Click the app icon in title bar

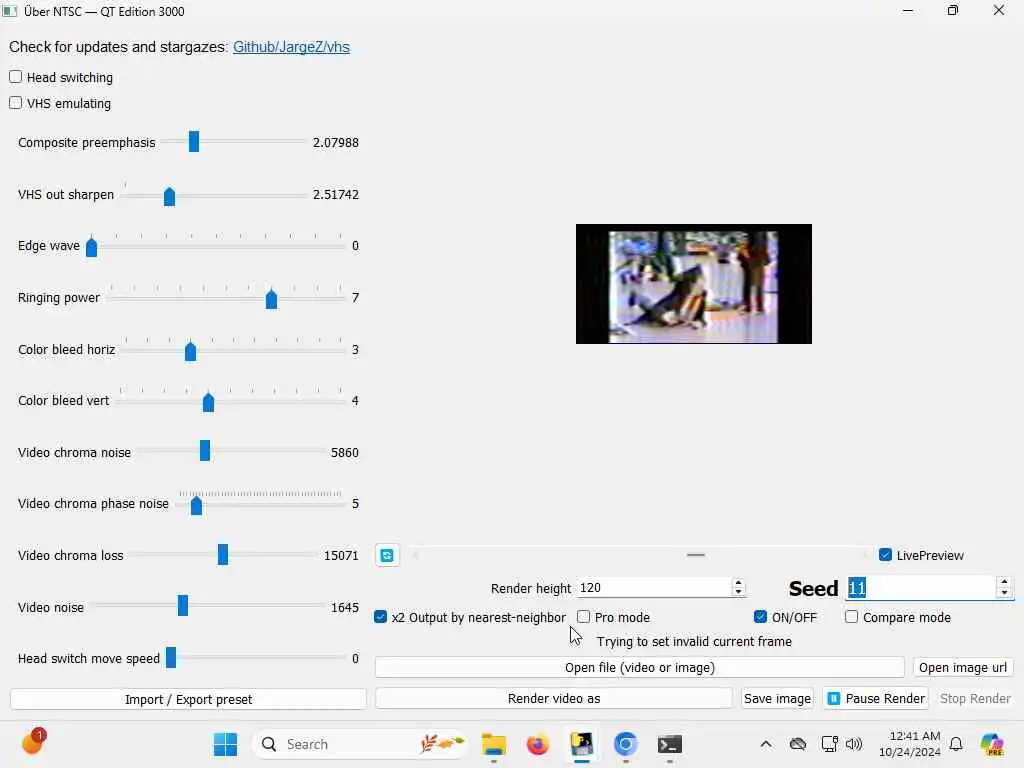(10, 11)
